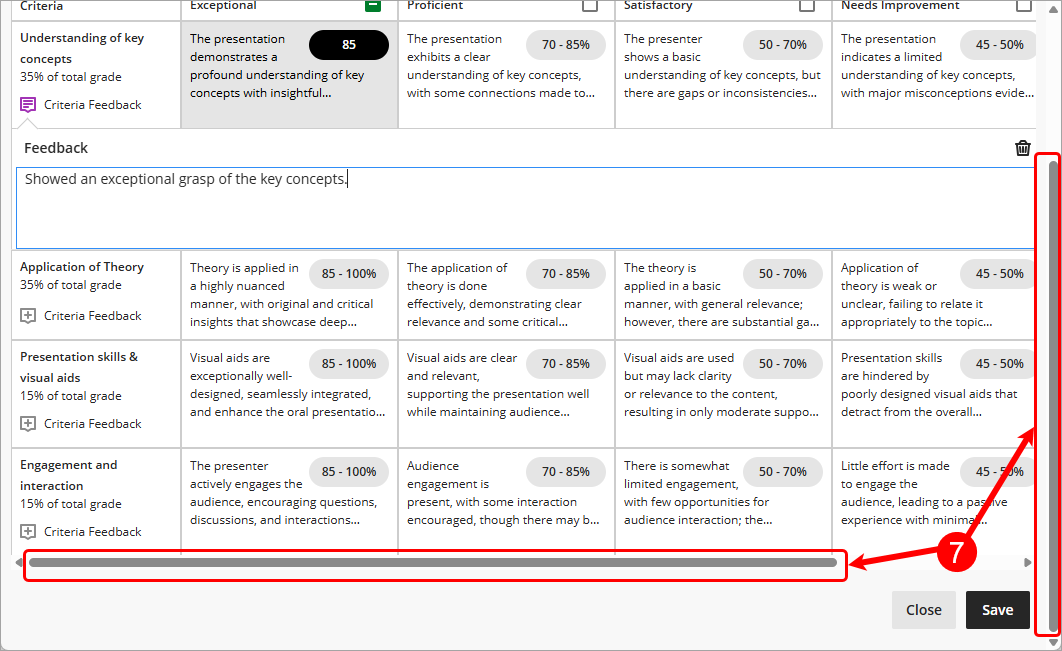Enable the Satisfactory column checkbox
1062x651 pixels.
click(x=807, y=6)
